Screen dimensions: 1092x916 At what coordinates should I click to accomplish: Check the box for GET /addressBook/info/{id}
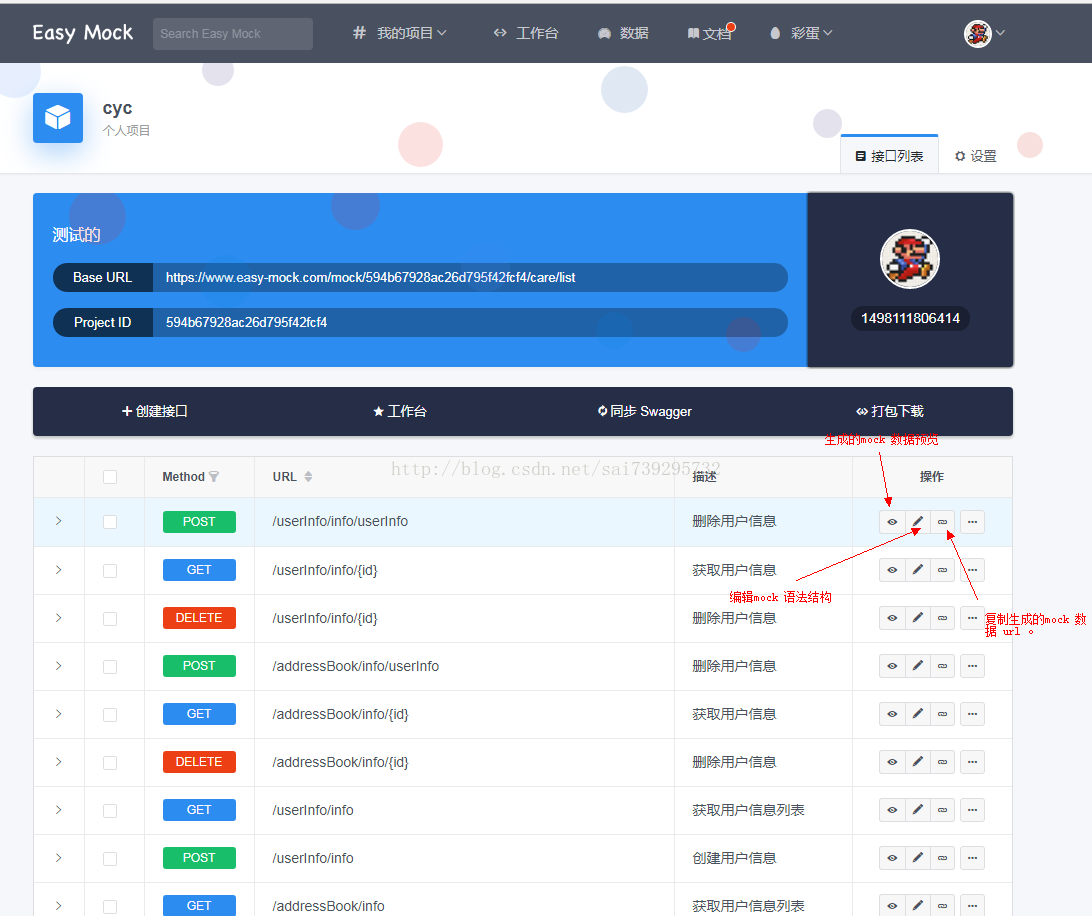click(x=110, y=715)
